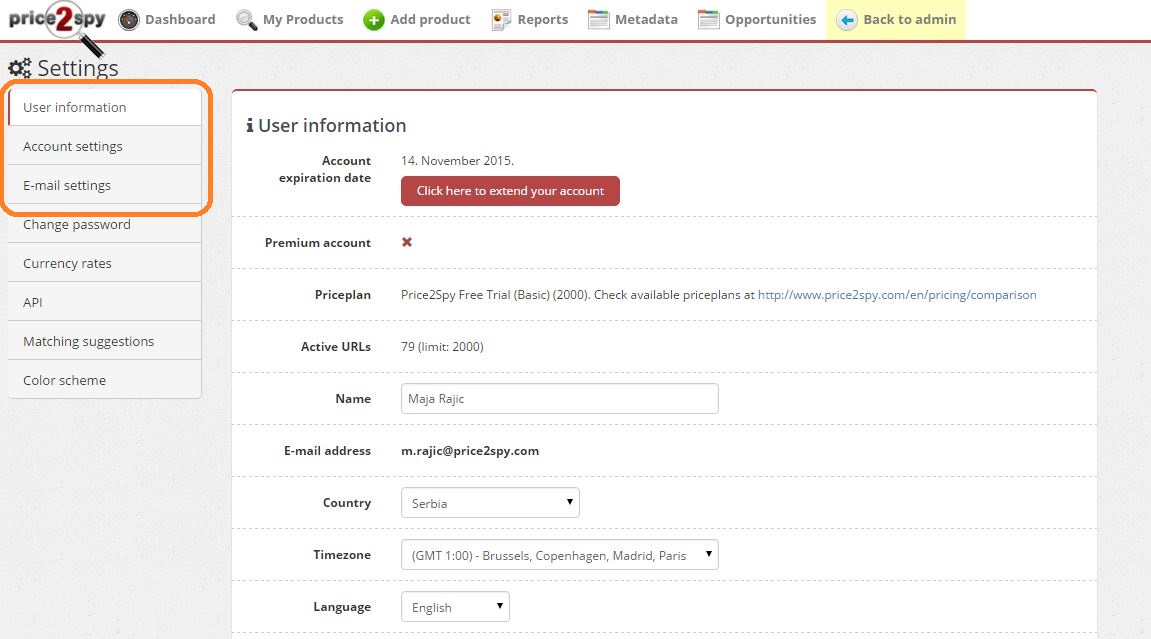
Task: Open the pricing comparison link
Action: pos(897,295)
